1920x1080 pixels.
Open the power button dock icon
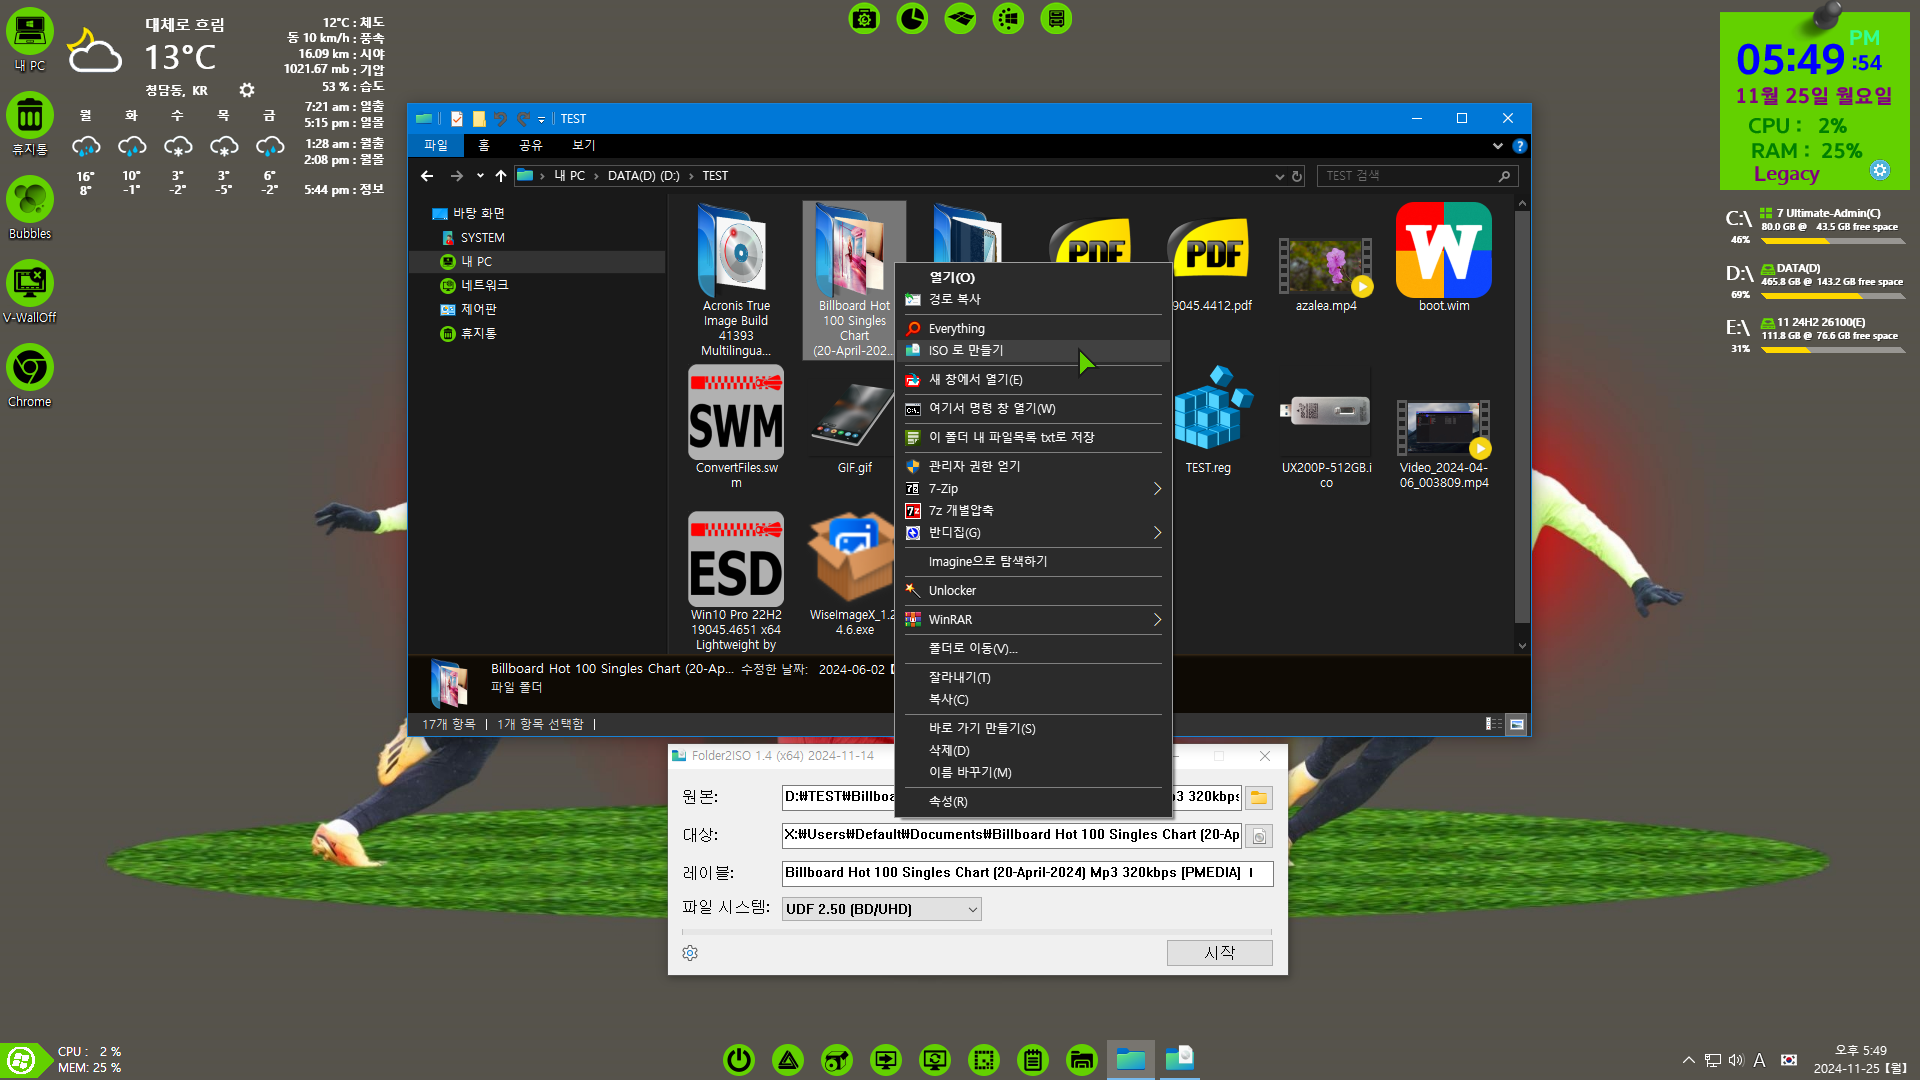pyautogui.click(x=739, y=1059)
